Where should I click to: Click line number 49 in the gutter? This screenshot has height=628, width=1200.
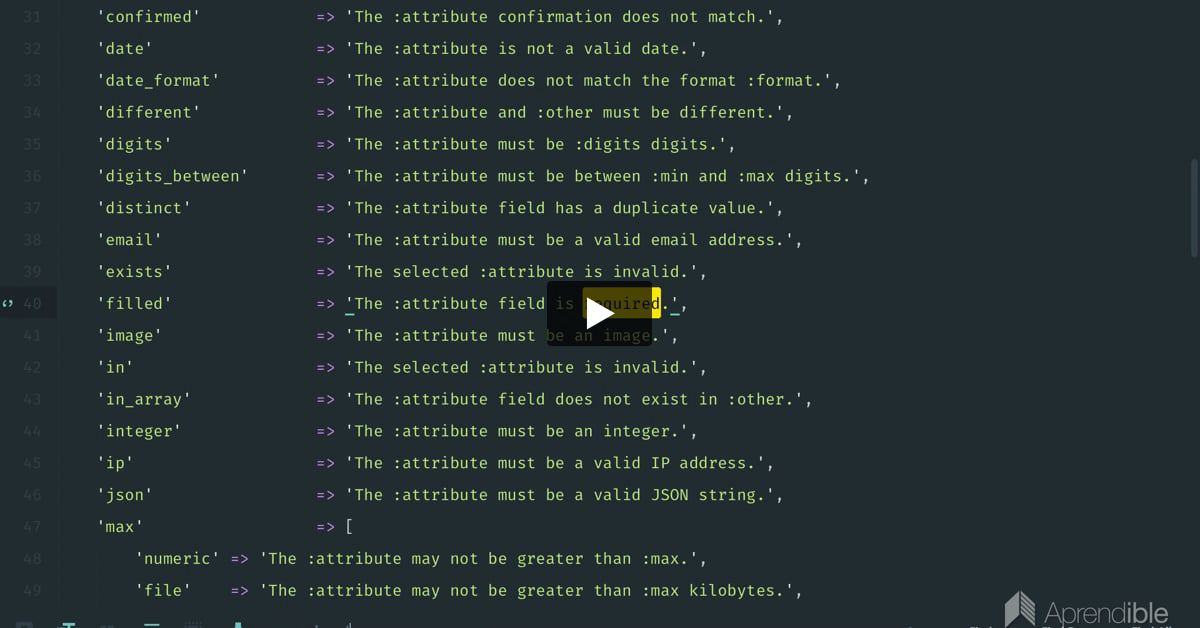click(32, 592)
